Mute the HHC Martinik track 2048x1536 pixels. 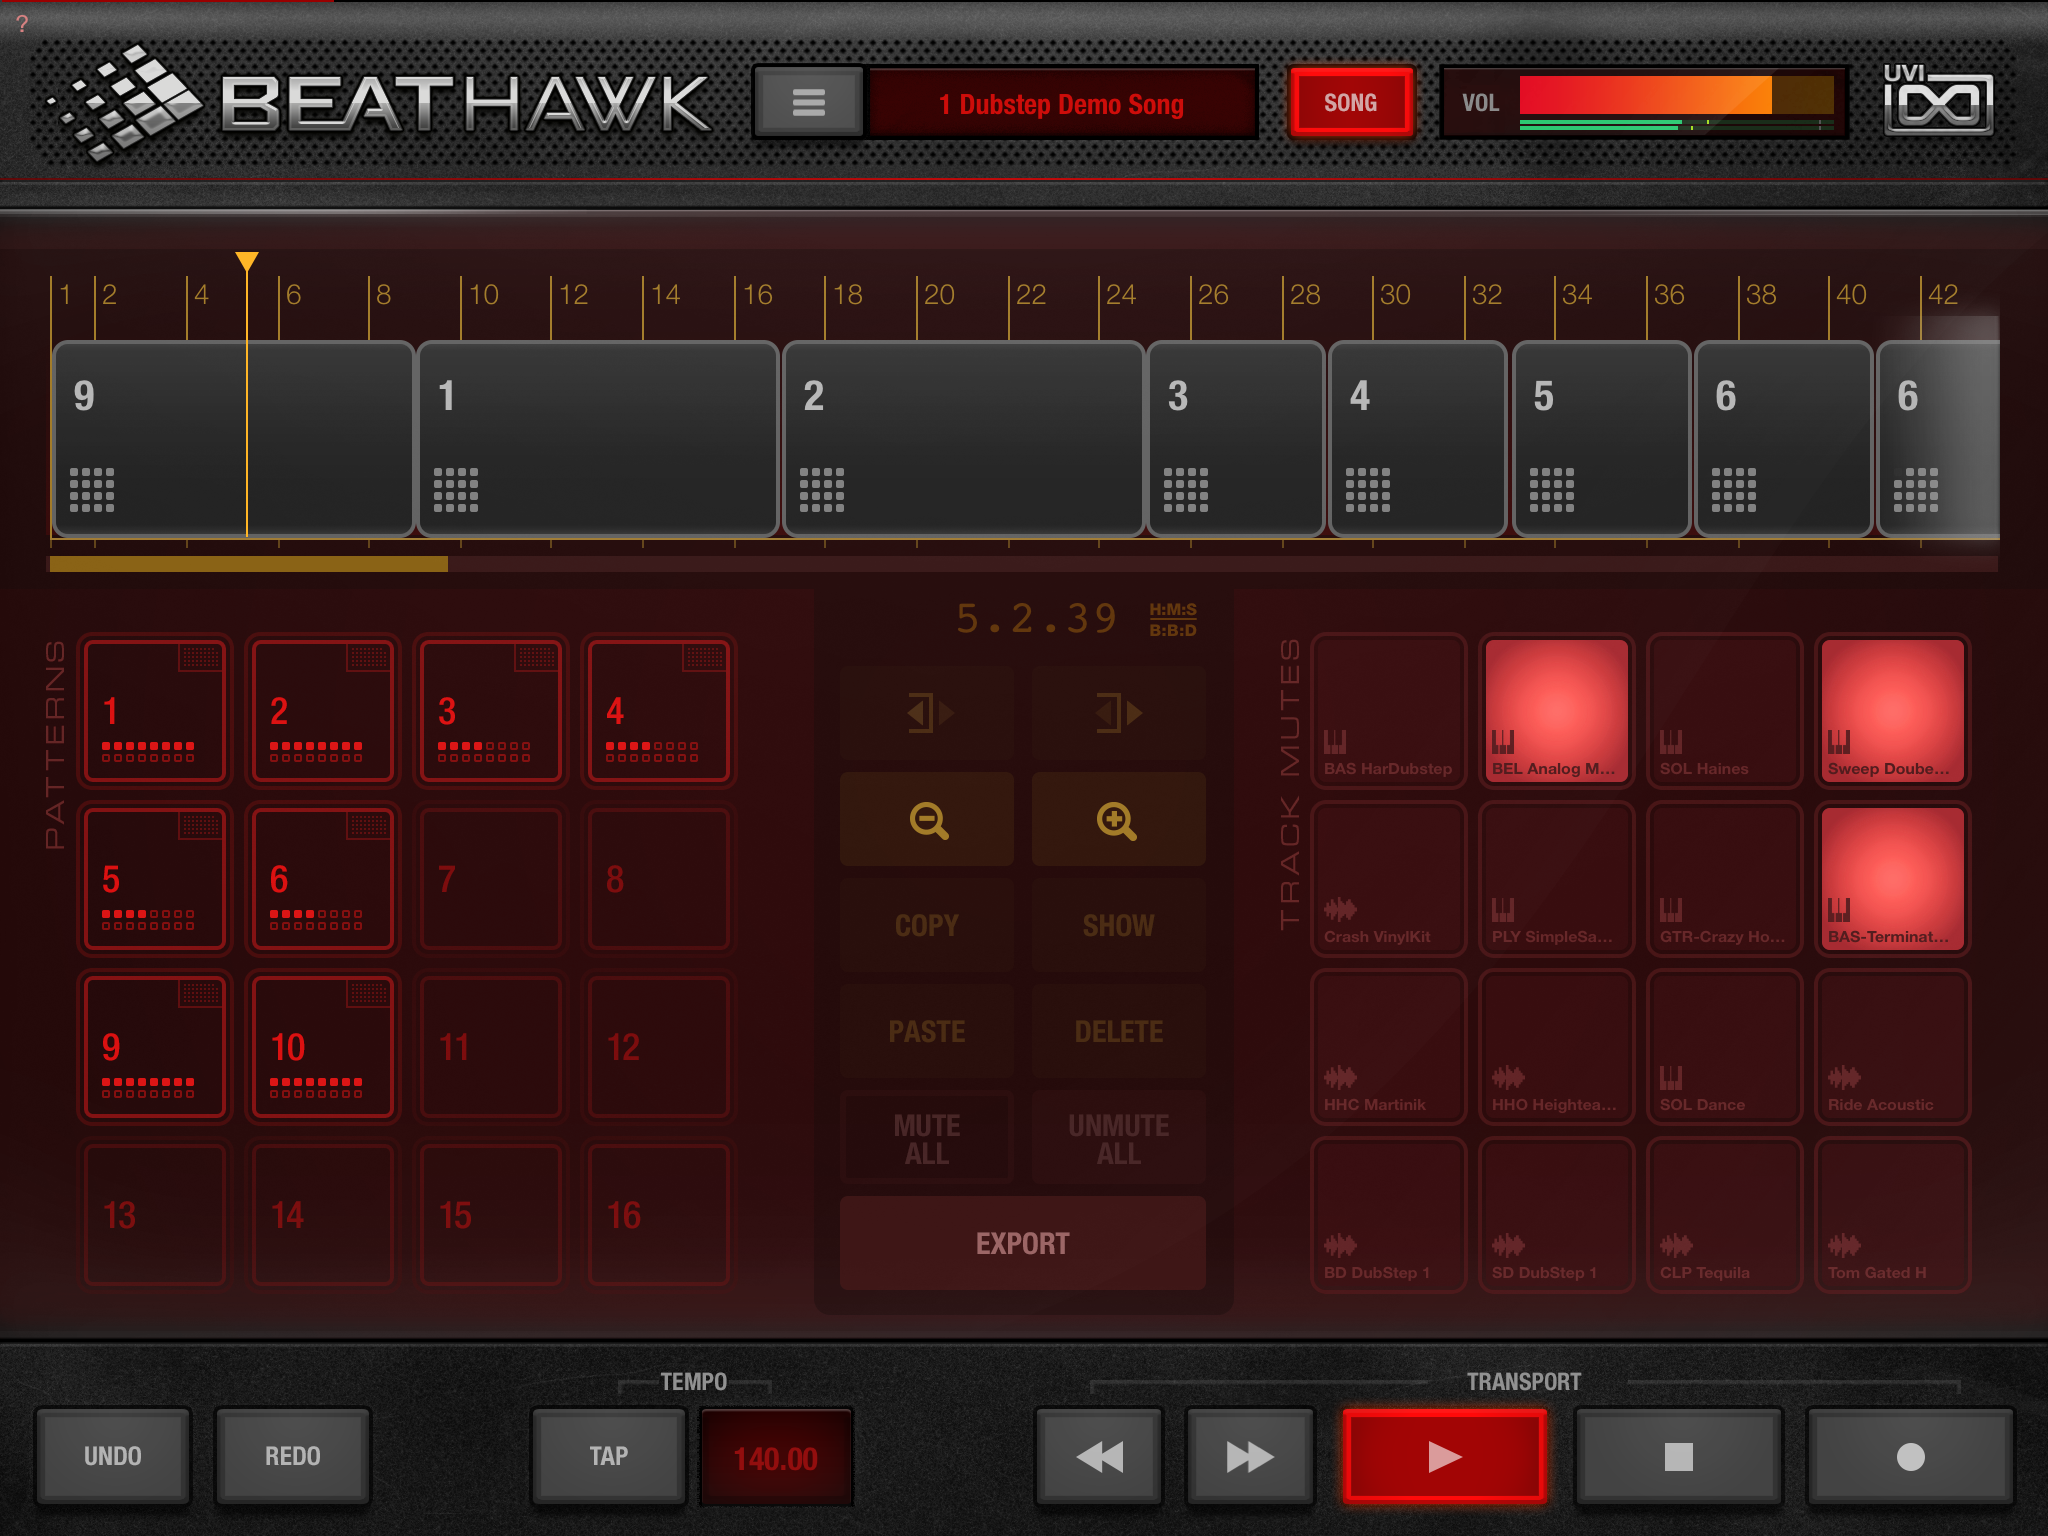pos(1388,1046)
